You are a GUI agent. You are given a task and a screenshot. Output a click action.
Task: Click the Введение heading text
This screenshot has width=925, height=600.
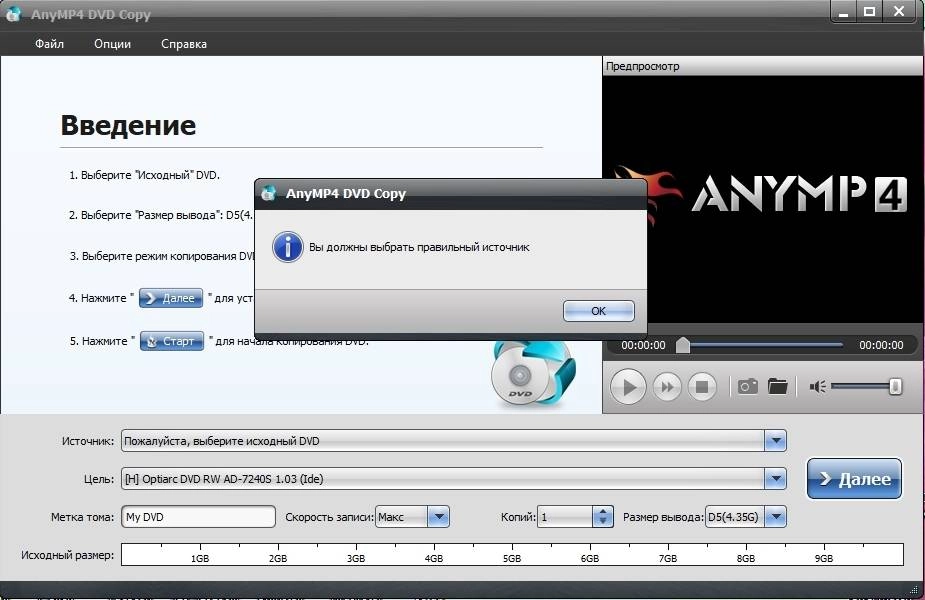128,125
